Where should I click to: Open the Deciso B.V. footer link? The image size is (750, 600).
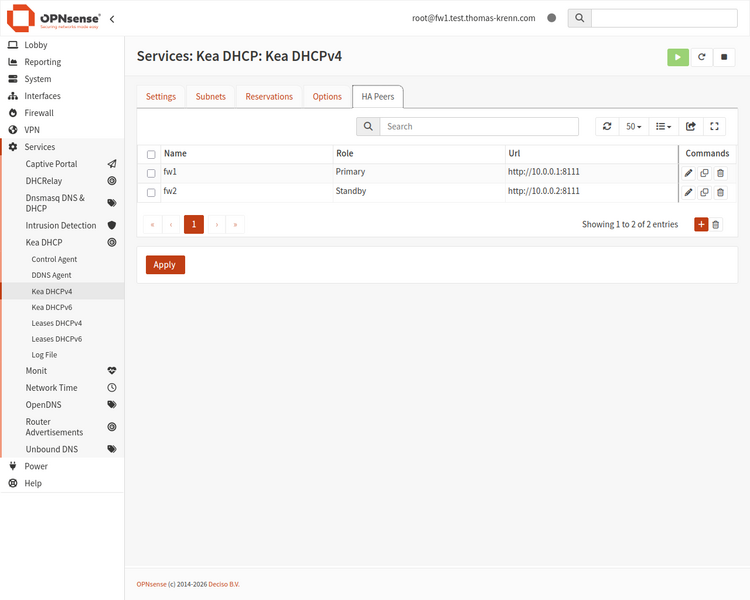tap(224, 584)
